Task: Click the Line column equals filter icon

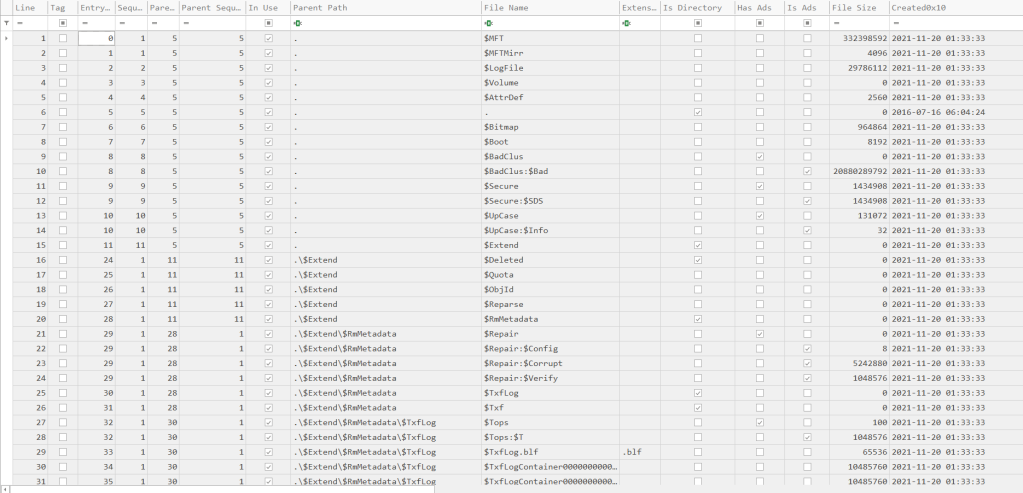Action: pos(19,23)
